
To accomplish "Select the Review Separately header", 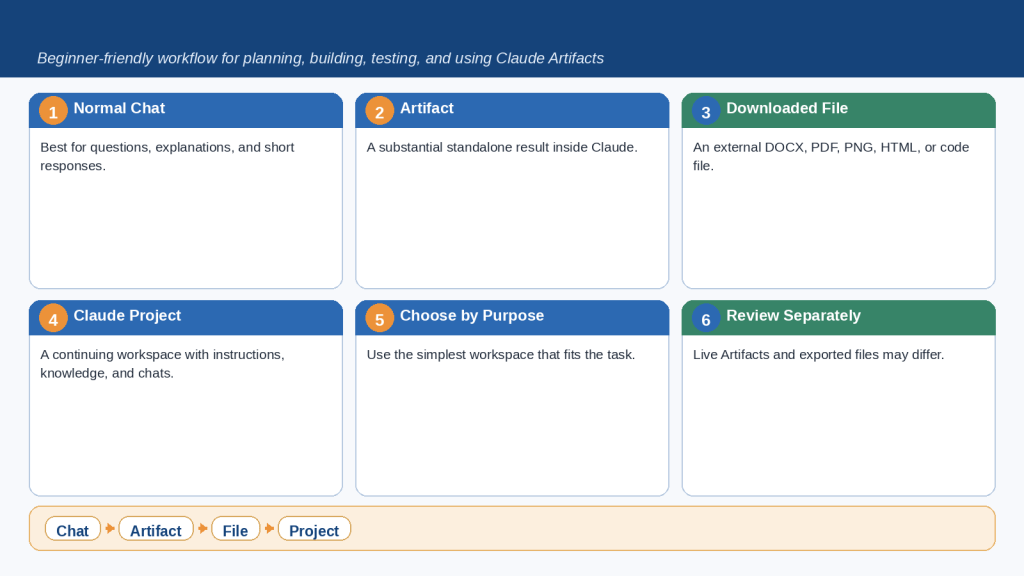I will 839,318.
